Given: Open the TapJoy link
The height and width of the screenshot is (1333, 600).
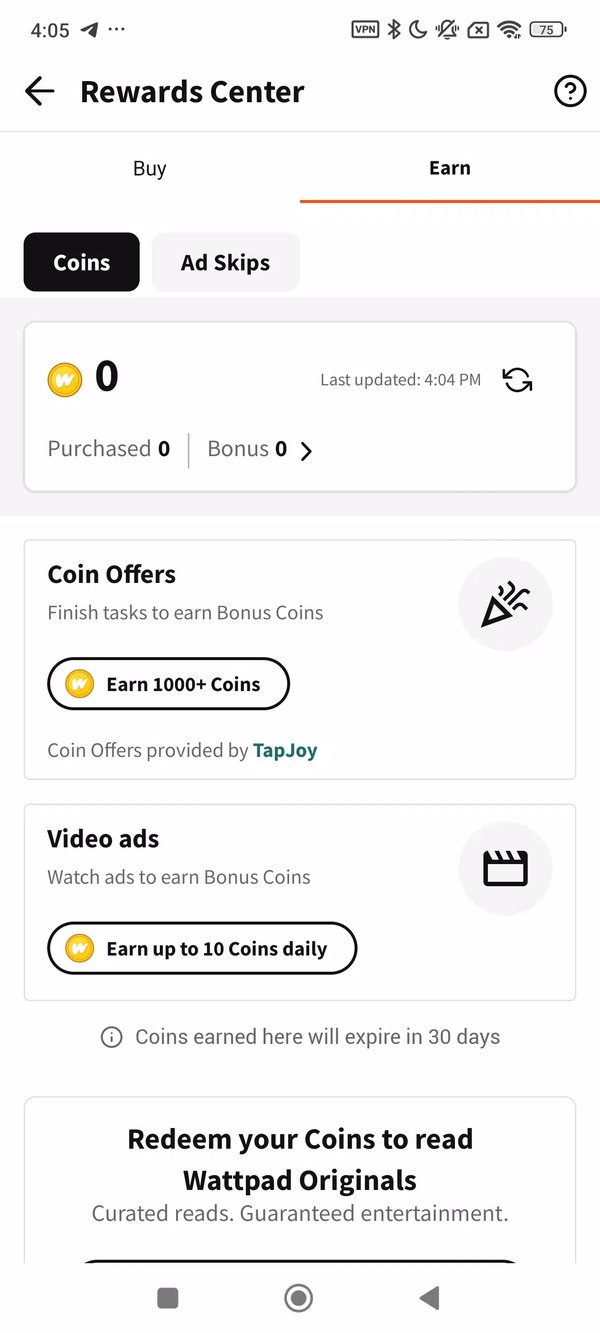Looking at the screenshot, I should click(x=285, y=750).
